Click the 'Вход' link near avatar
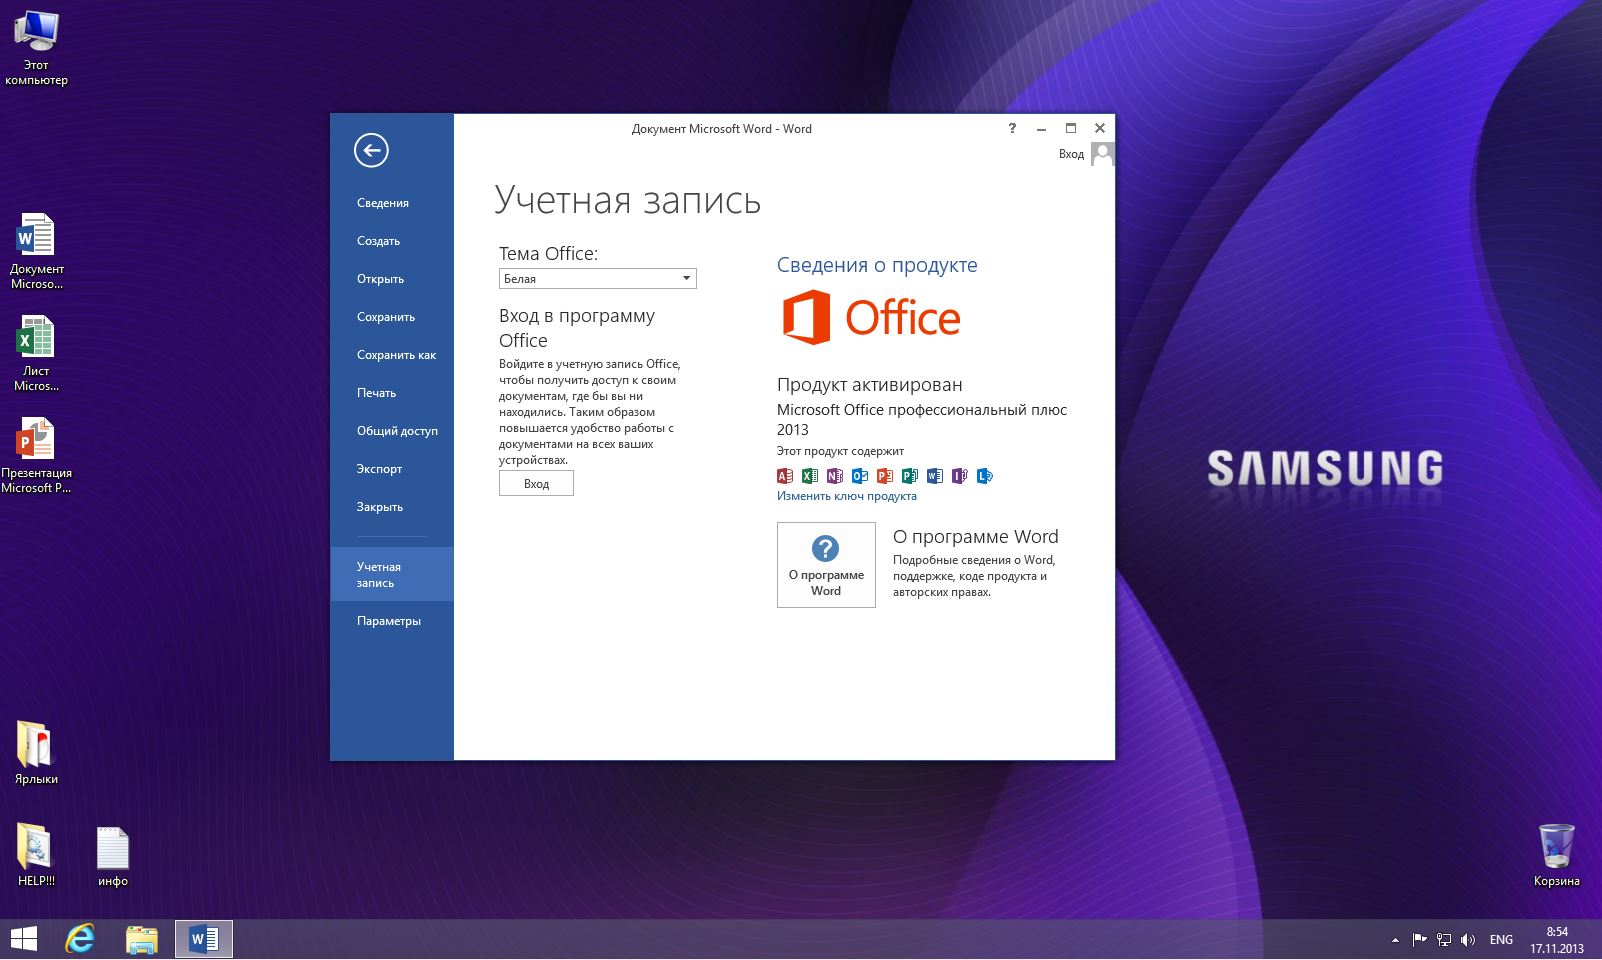 click(x=1071, y=154)
